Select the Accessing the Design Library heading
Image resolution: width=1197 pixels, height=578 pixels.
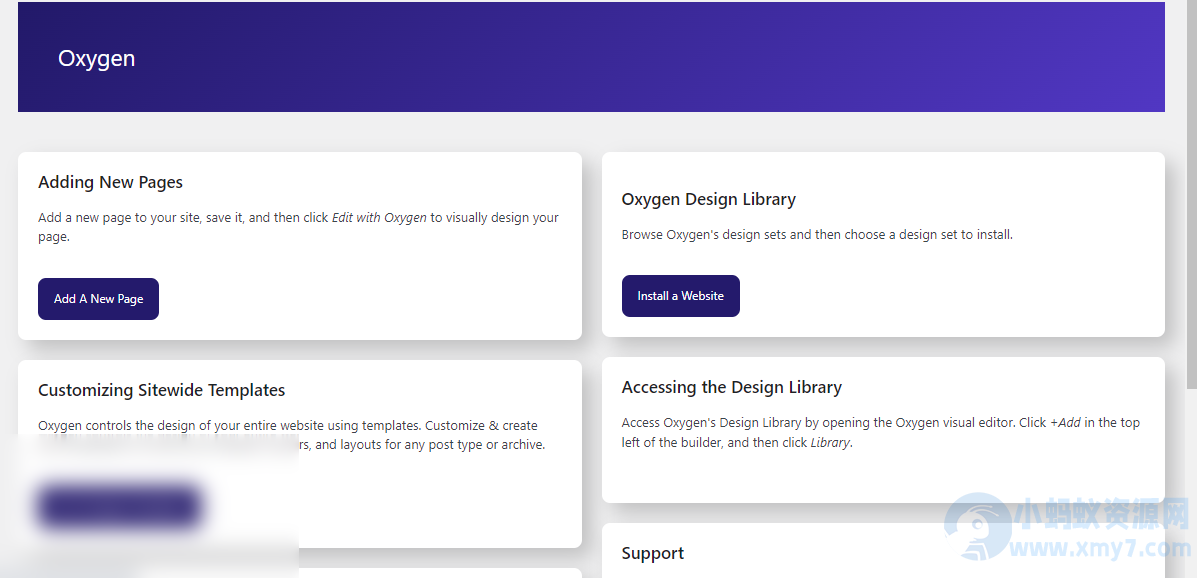pyautogui.click(x=731, y=386)
